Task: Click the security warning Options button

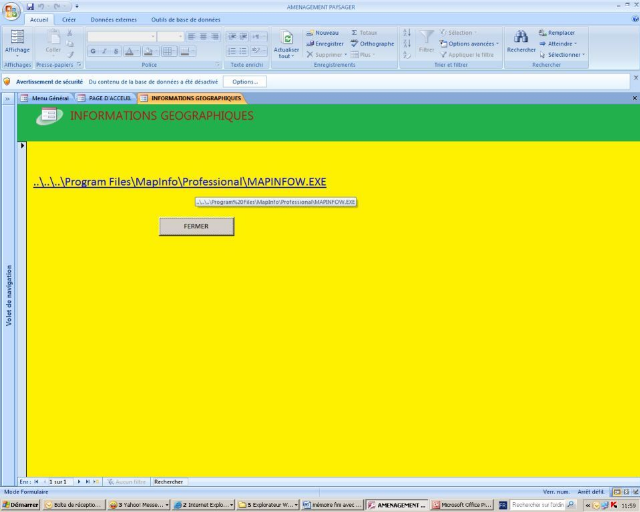Action: pyautogui.click(x=245, y=82)
